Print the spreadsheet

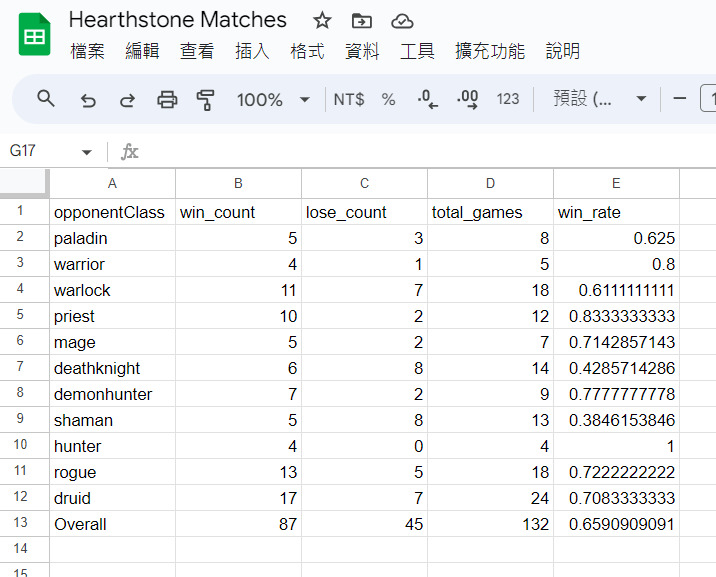pos(167,99)
